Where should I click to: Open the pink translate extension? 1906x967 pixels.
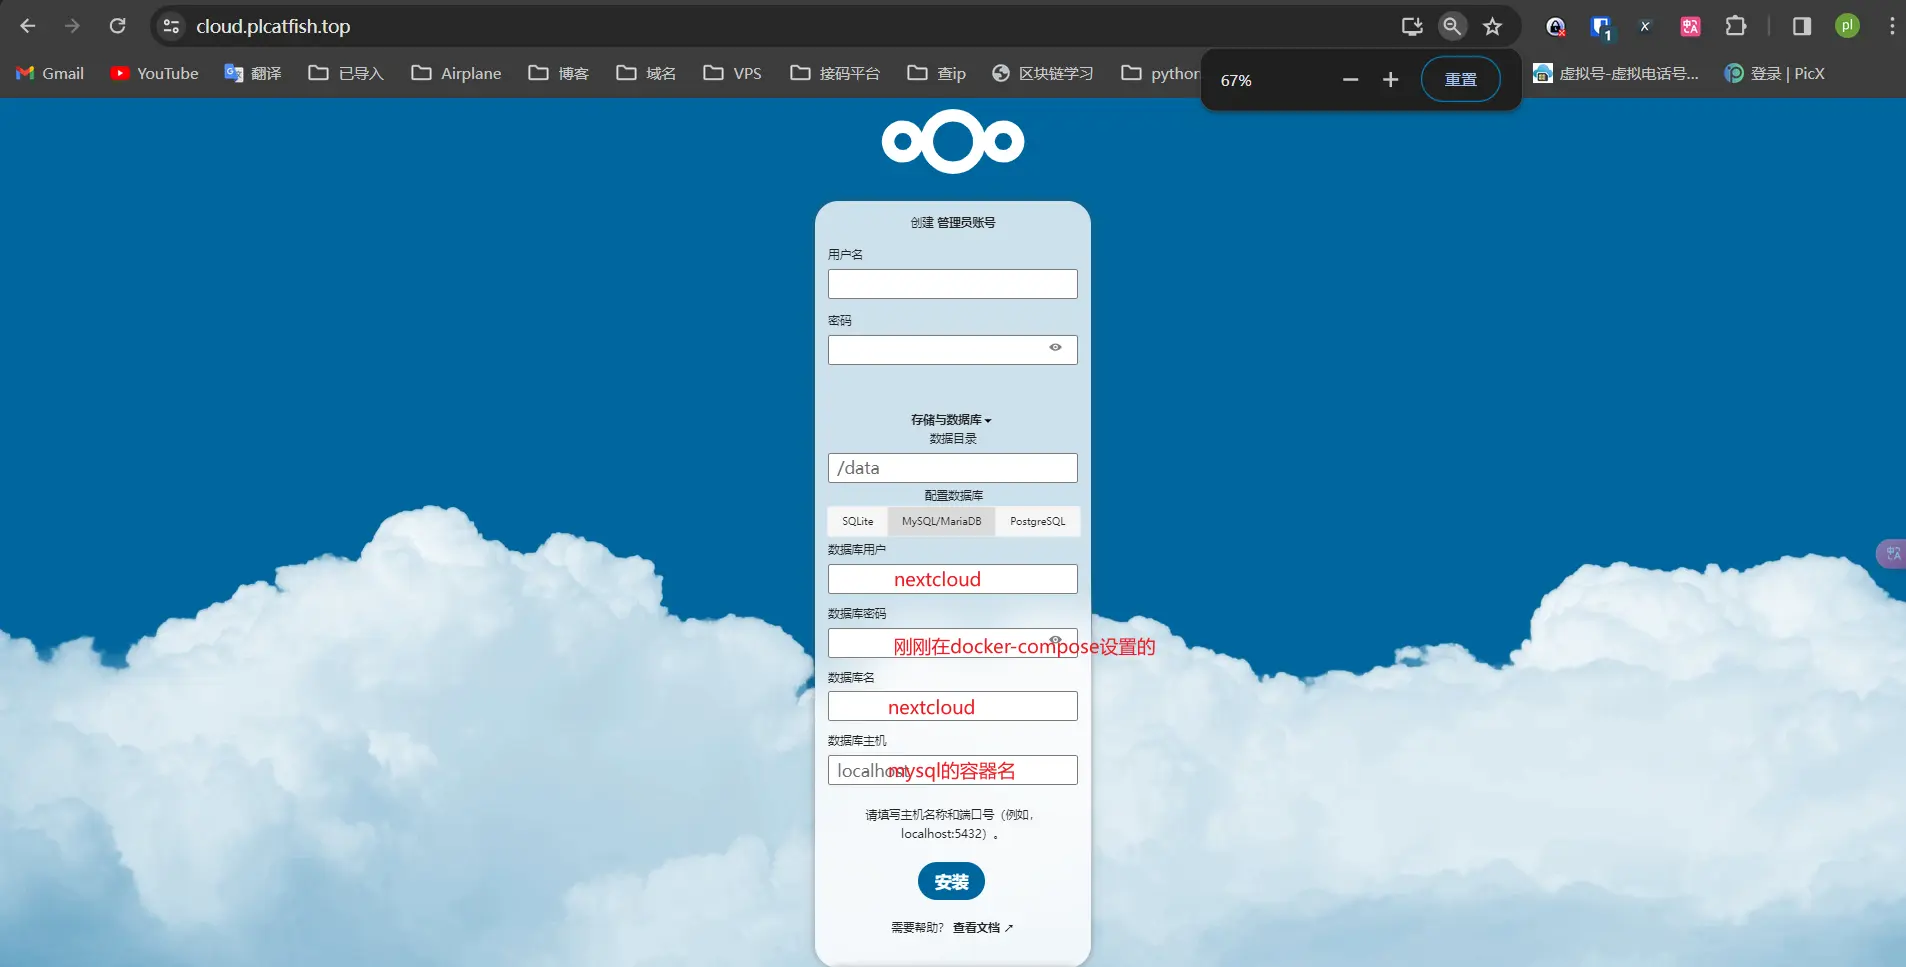click(x=1690, y=27)
